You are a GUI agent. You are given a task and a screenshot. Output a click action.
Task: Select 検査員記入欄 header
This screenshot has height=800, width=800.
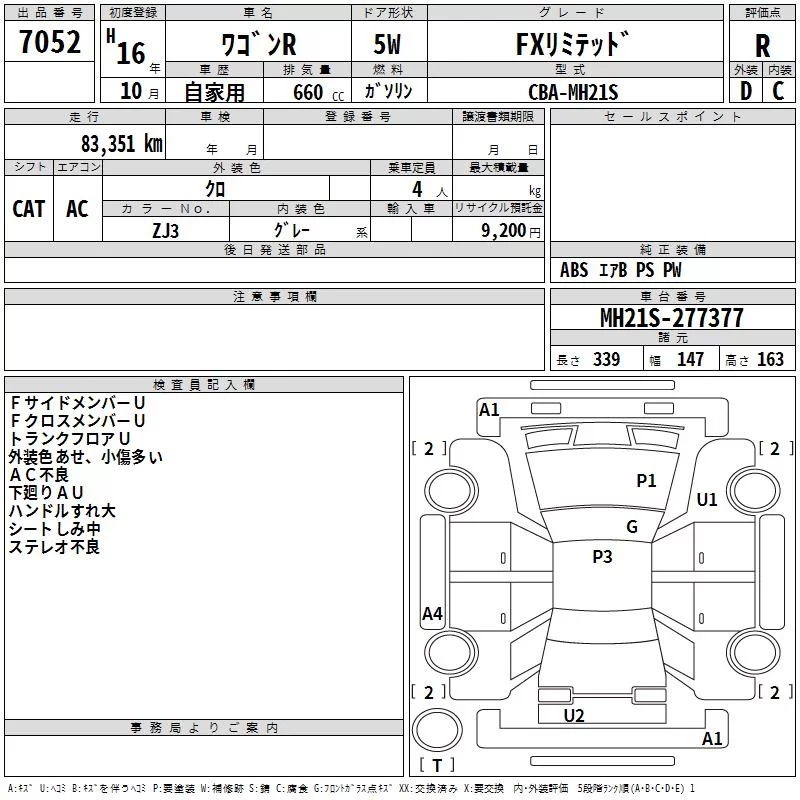click(204, 385)
